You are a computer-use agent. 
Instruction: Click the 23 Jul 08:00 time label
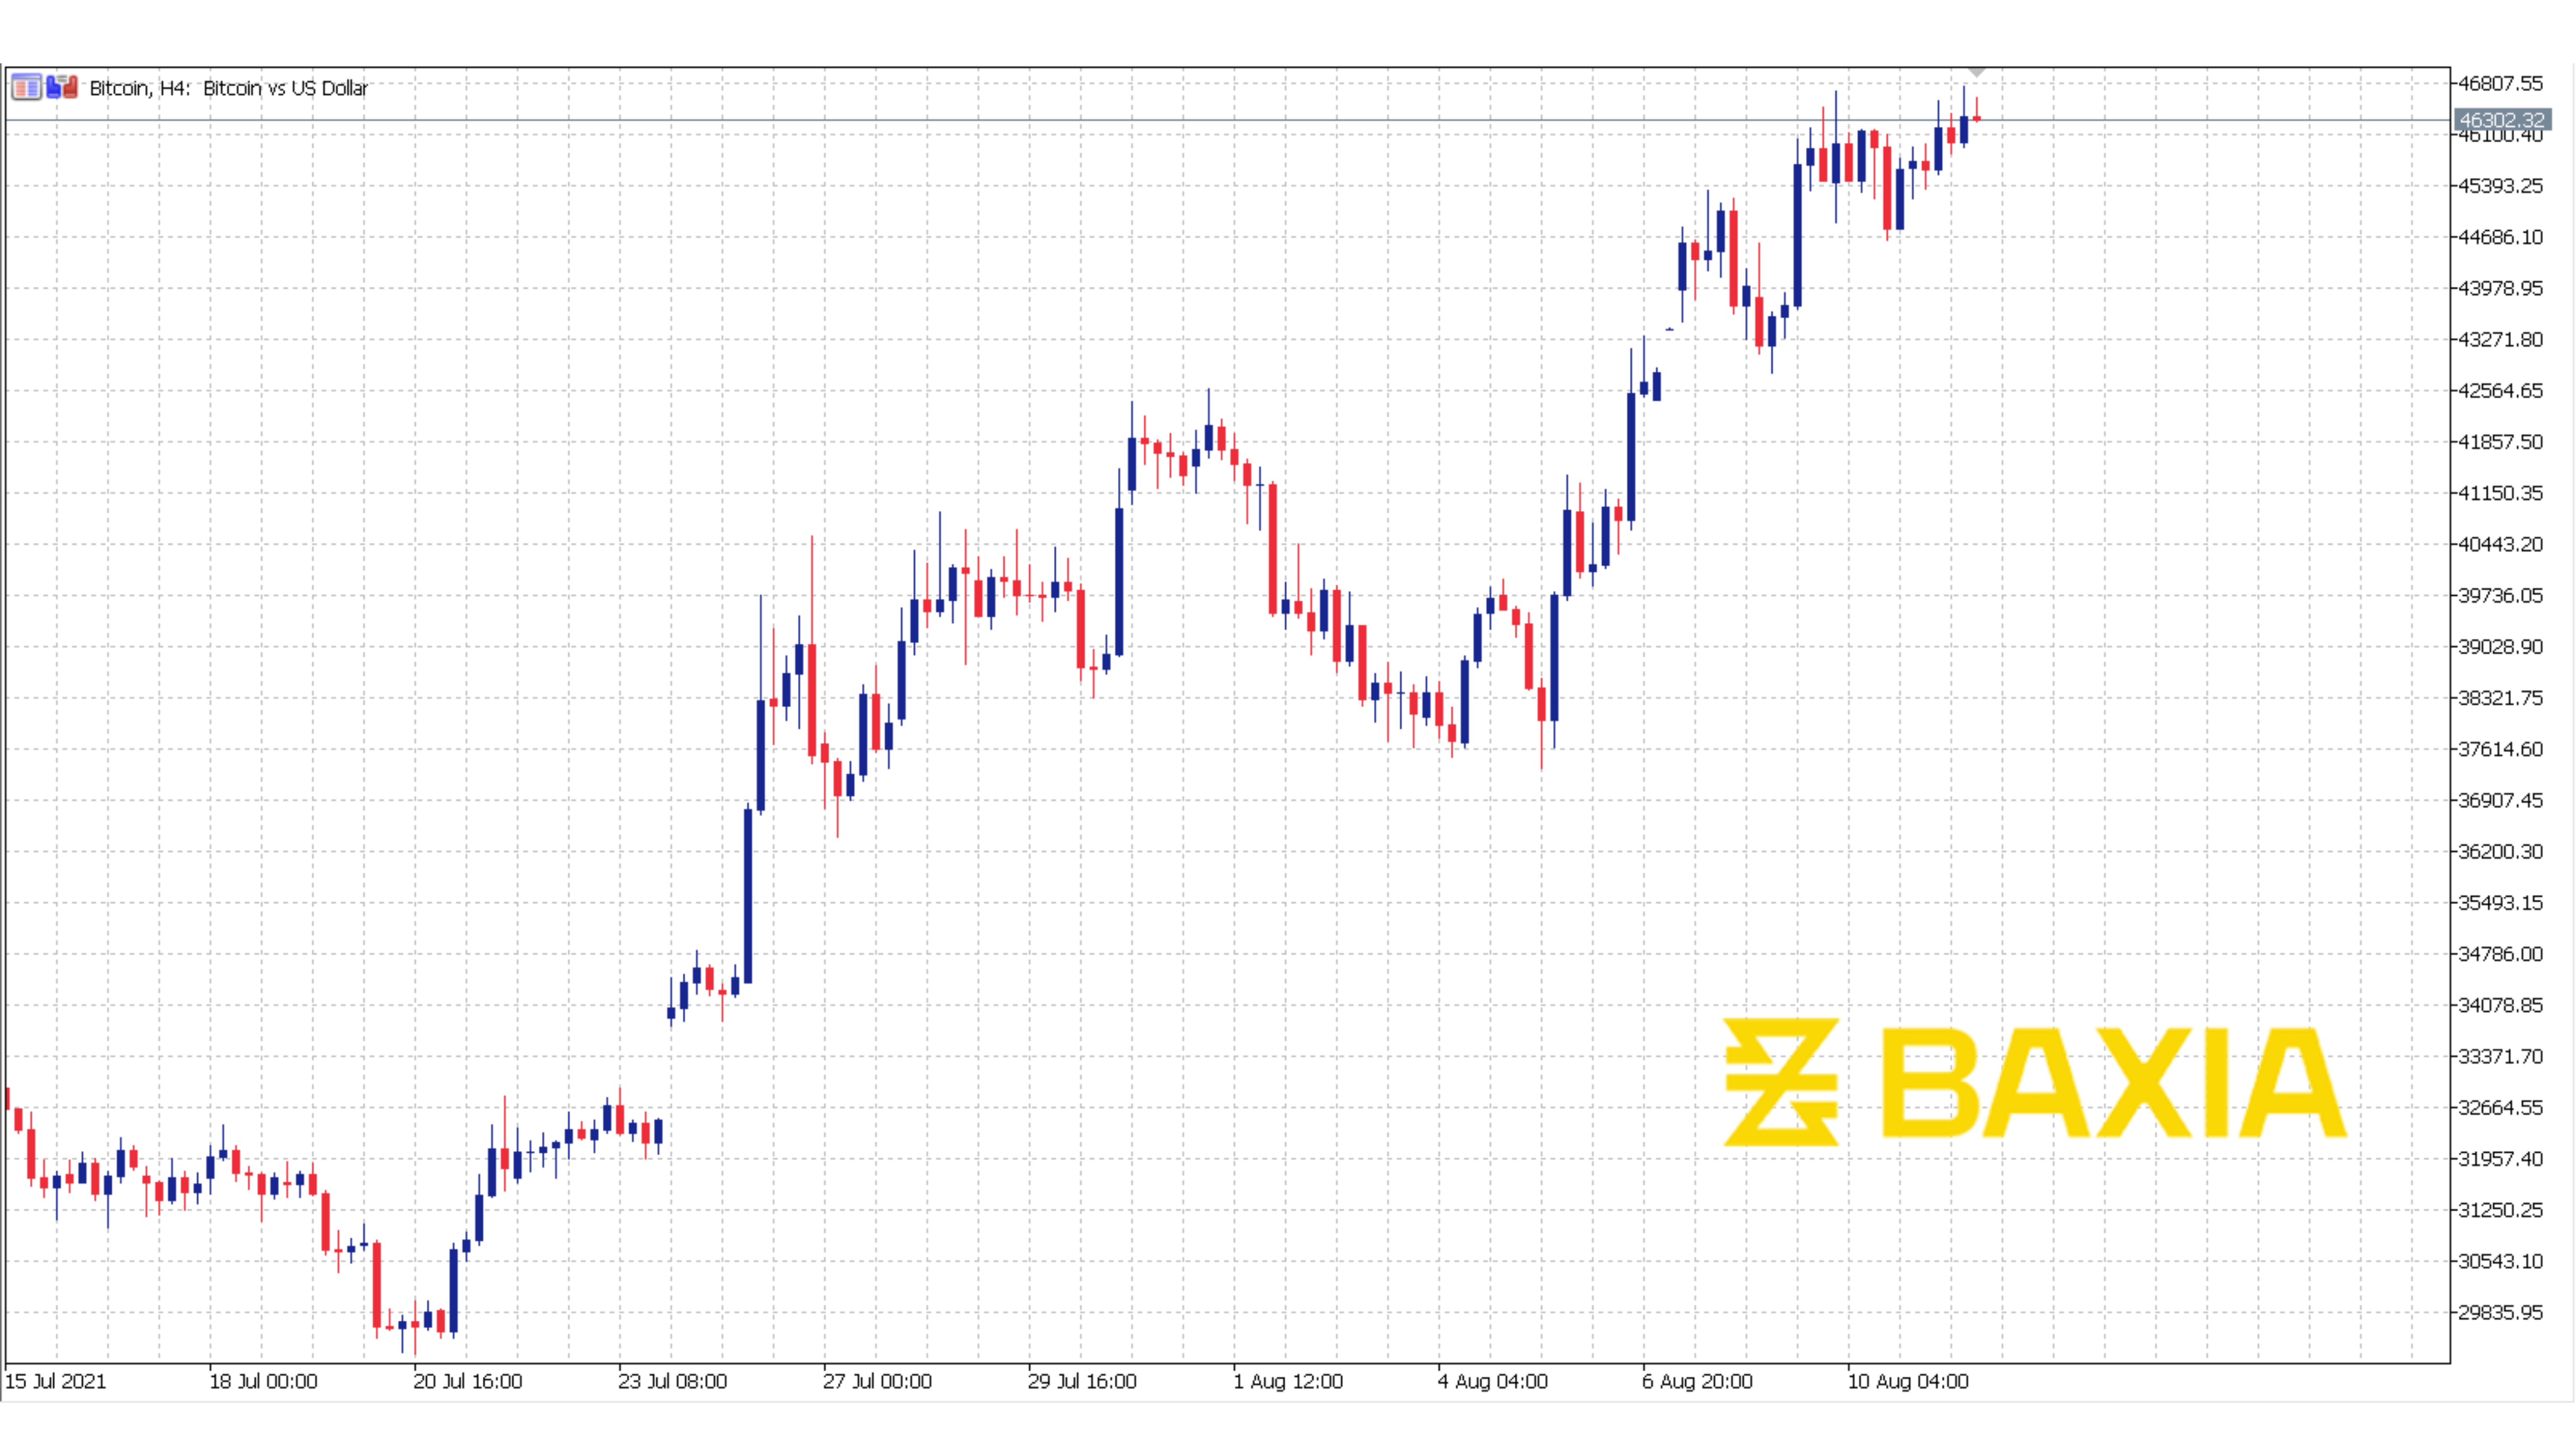coord(672,1381)
